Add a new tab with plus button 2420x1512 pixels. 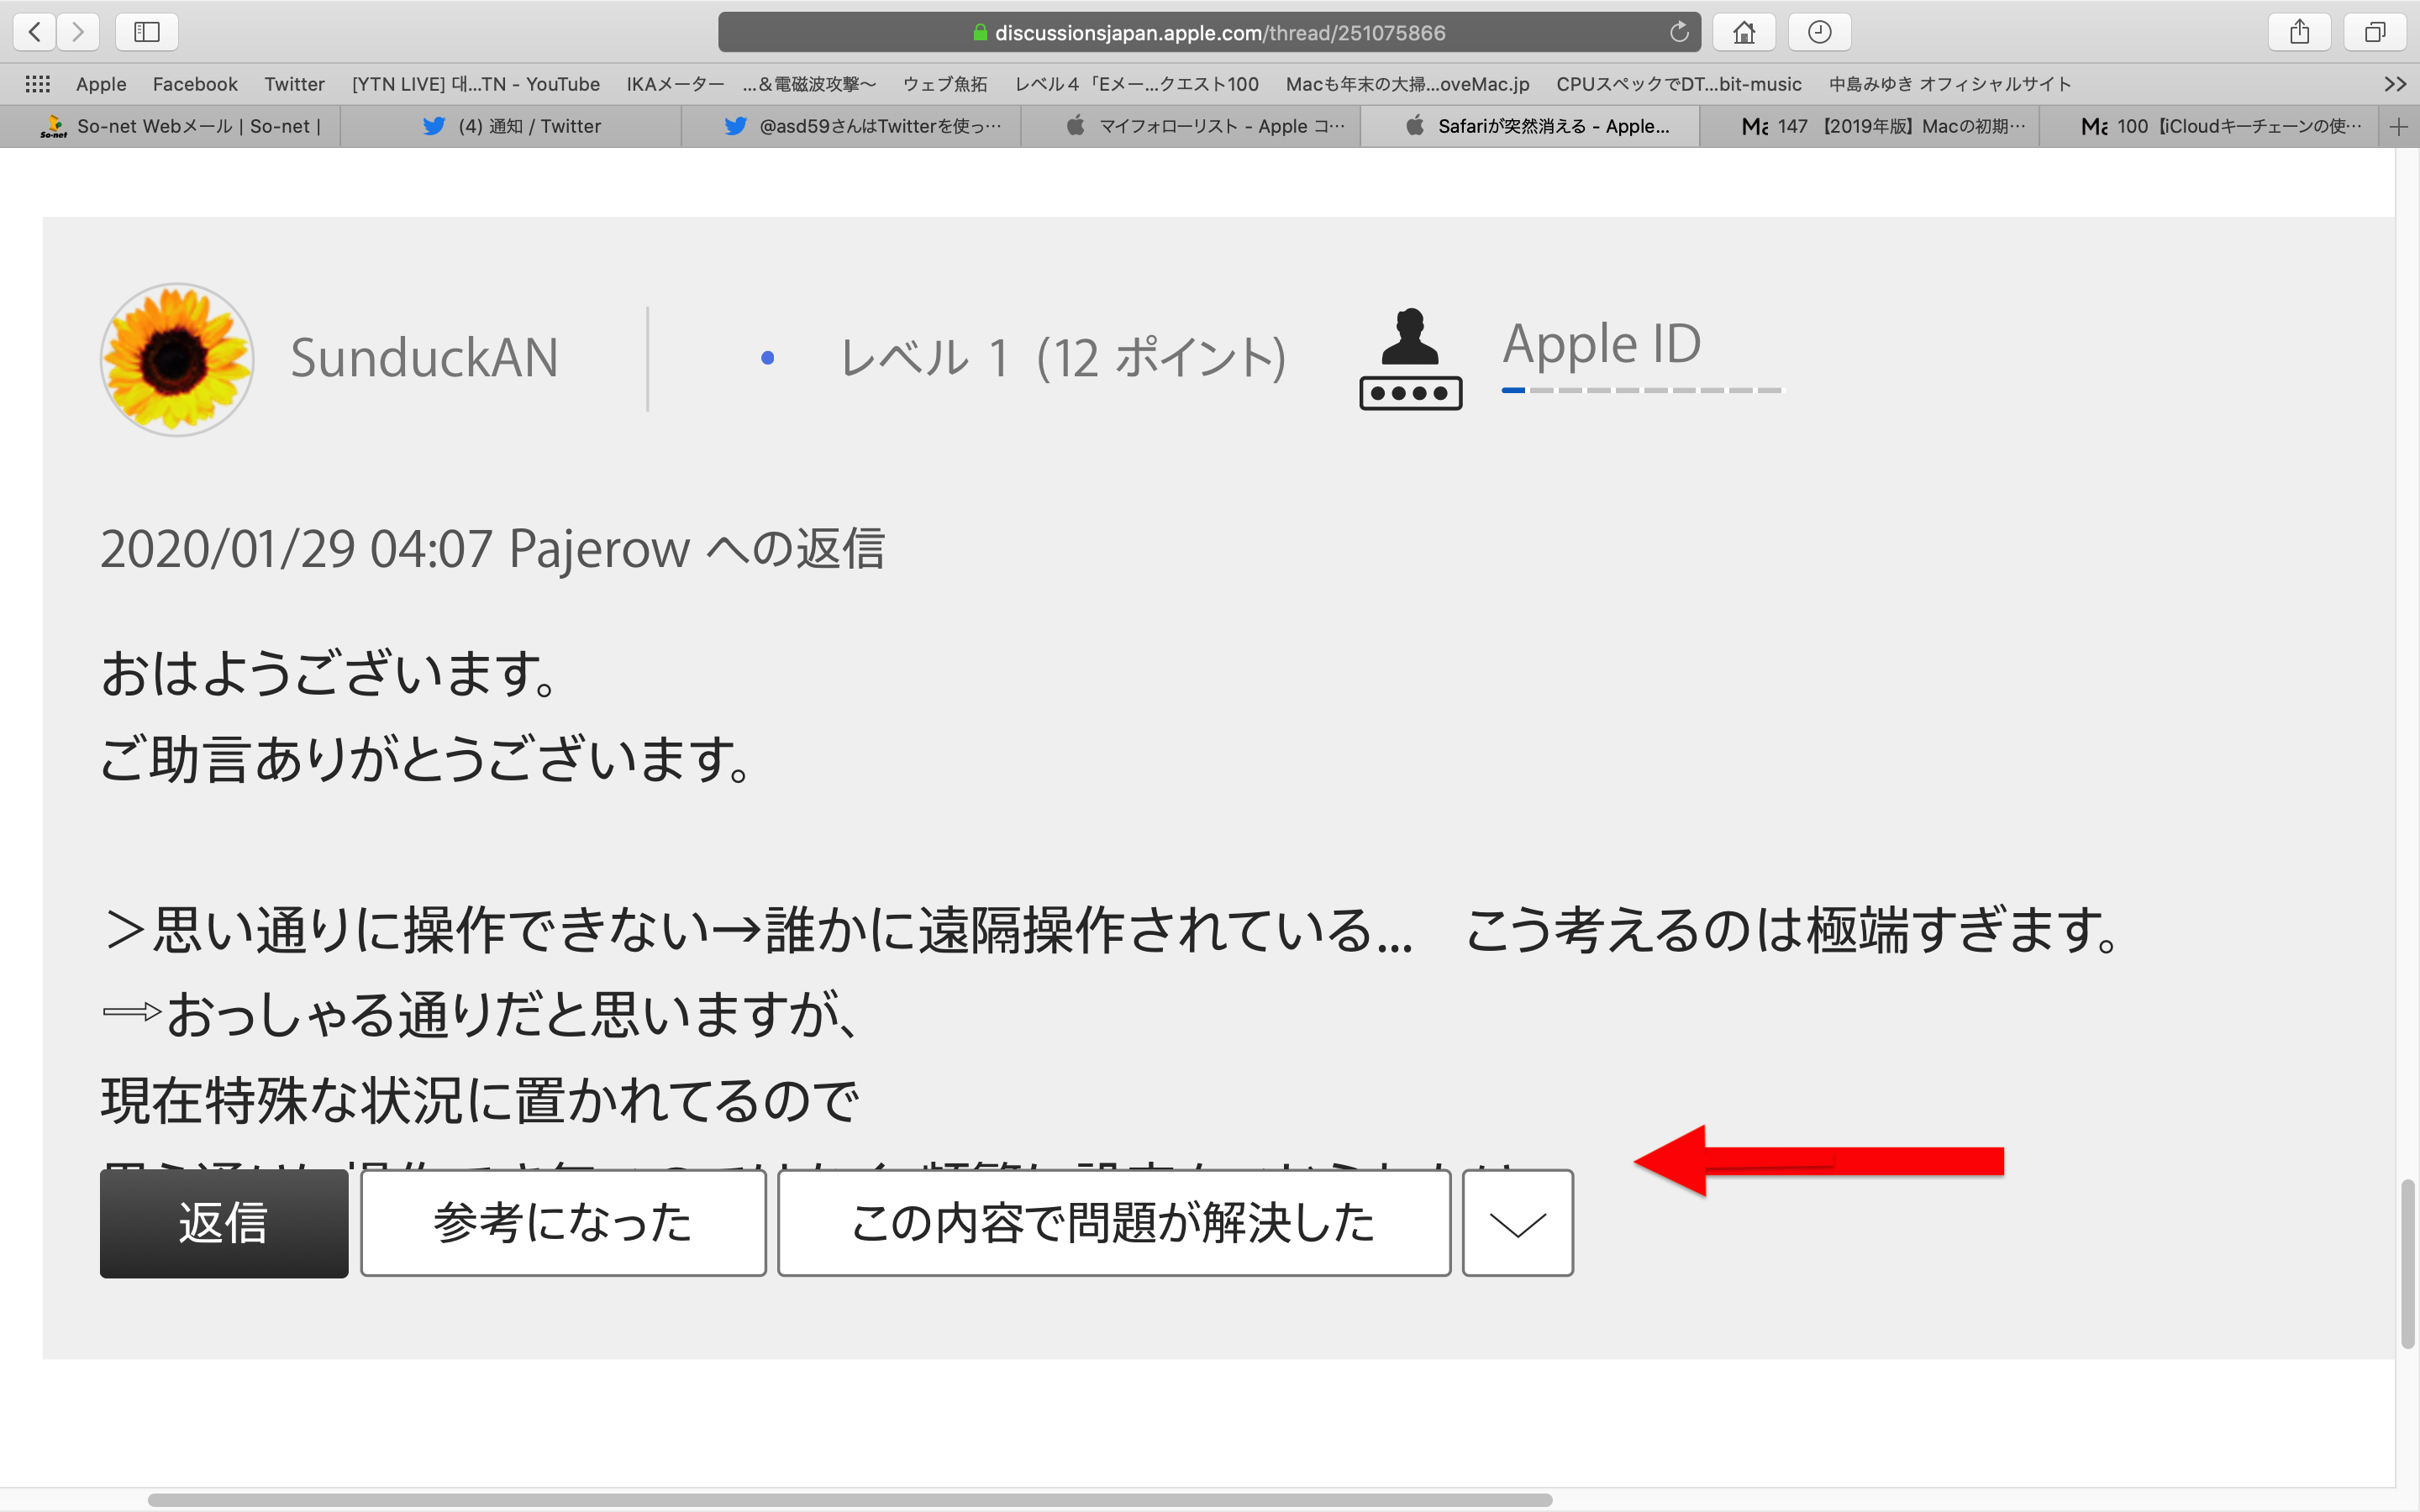2398,127
